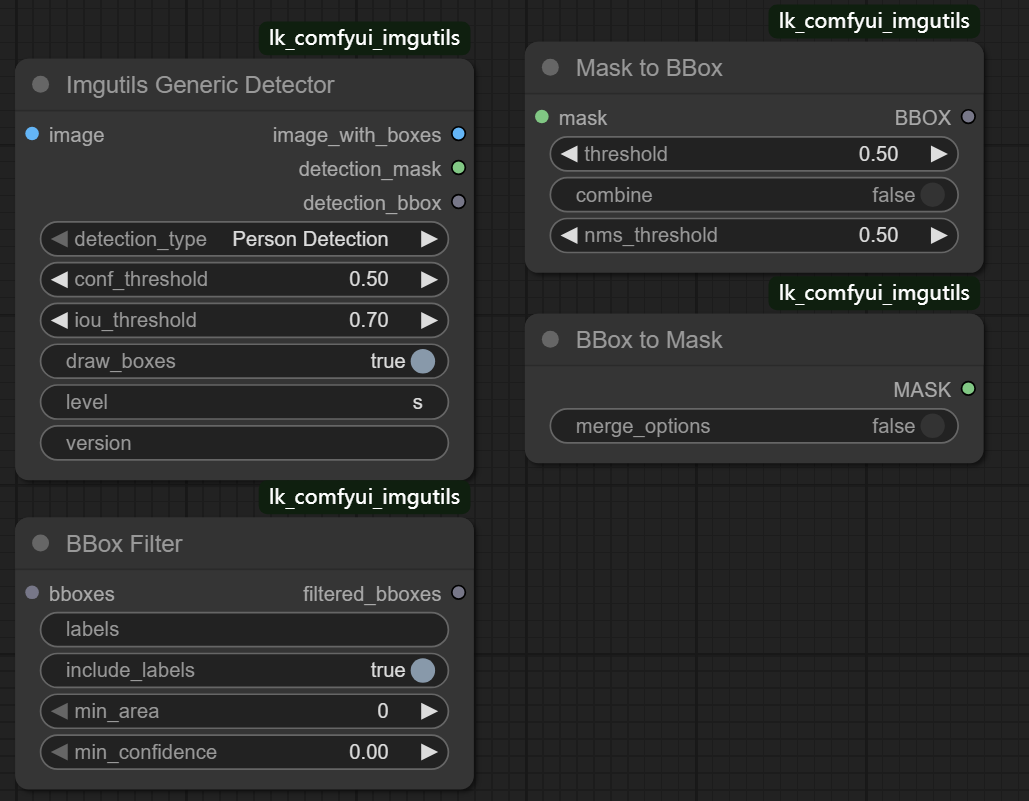Collapse the Imgutils Generic Detector node dot
The width and height of the screenshot is (1029, 801).
[x=41, y=84]
